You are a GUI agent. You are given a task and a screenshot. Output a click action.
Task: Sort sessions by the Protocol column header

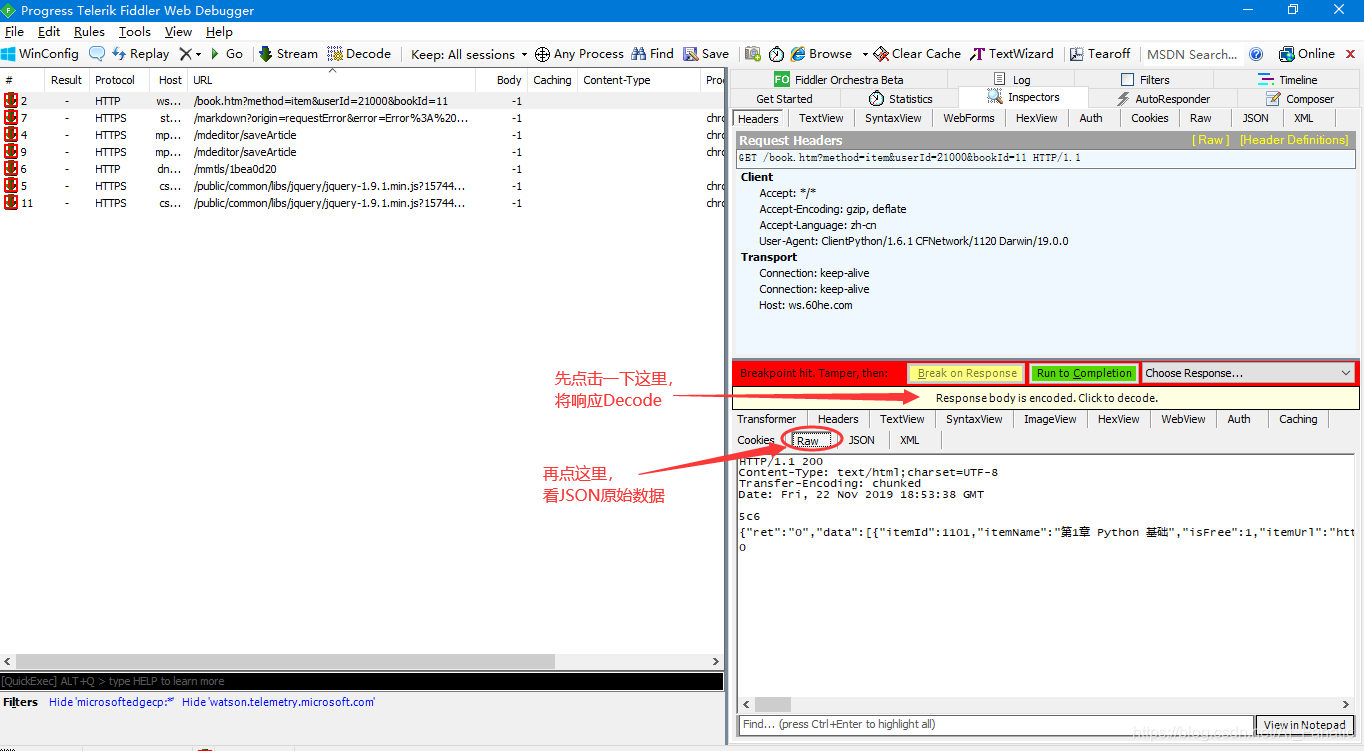tap(118, 80)
